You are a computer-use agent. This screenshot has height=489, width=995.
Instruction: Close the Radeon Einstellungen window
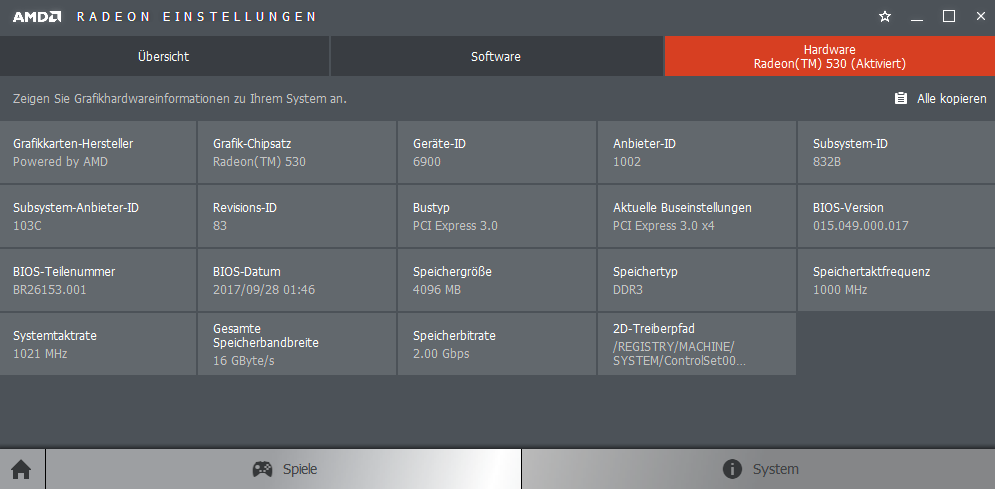980,16
